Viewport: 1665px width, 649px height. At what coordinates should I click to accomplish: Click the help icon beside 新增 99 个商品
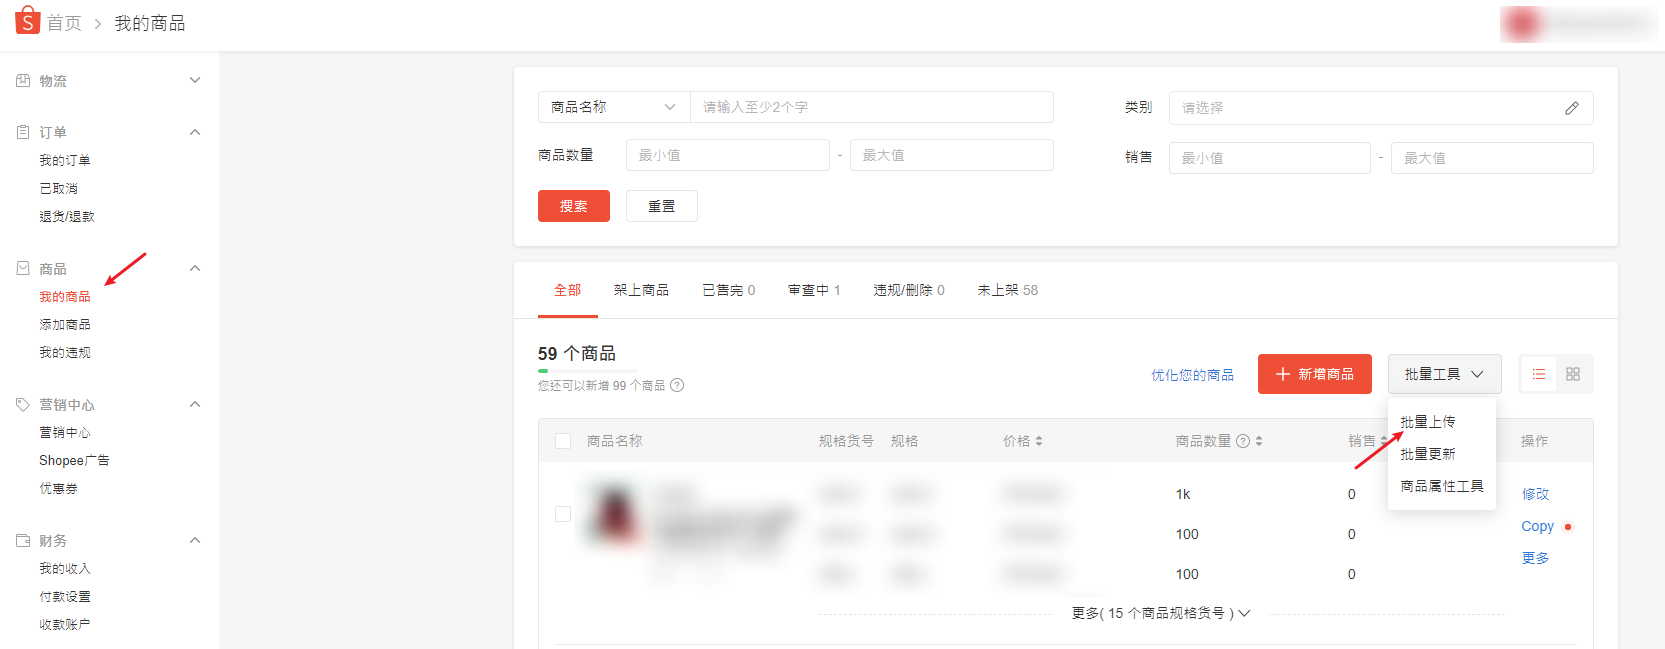pos(677,385)
